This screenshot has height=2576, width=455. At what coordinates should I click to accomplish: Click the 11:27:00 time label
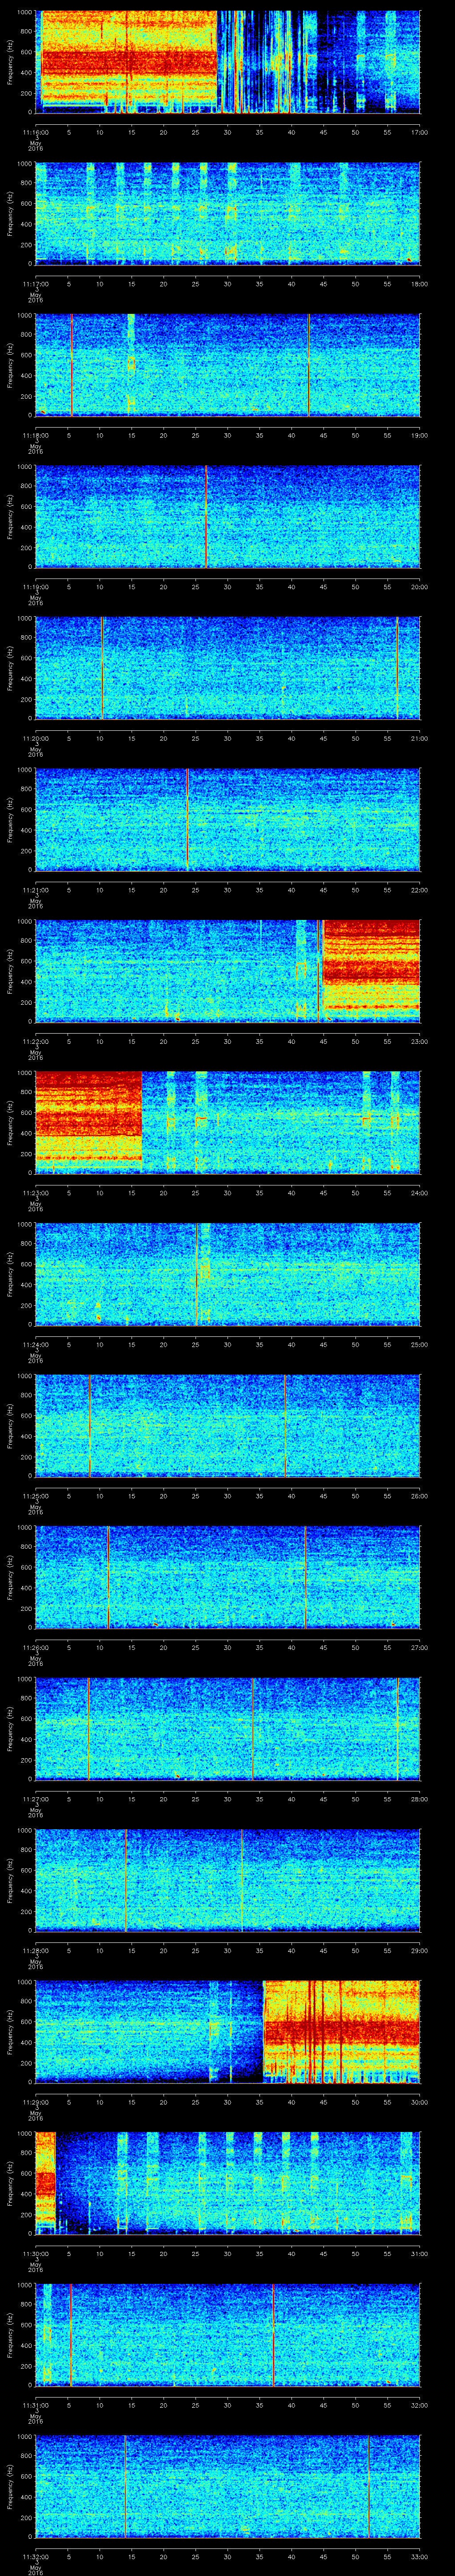pos(35,1799)
